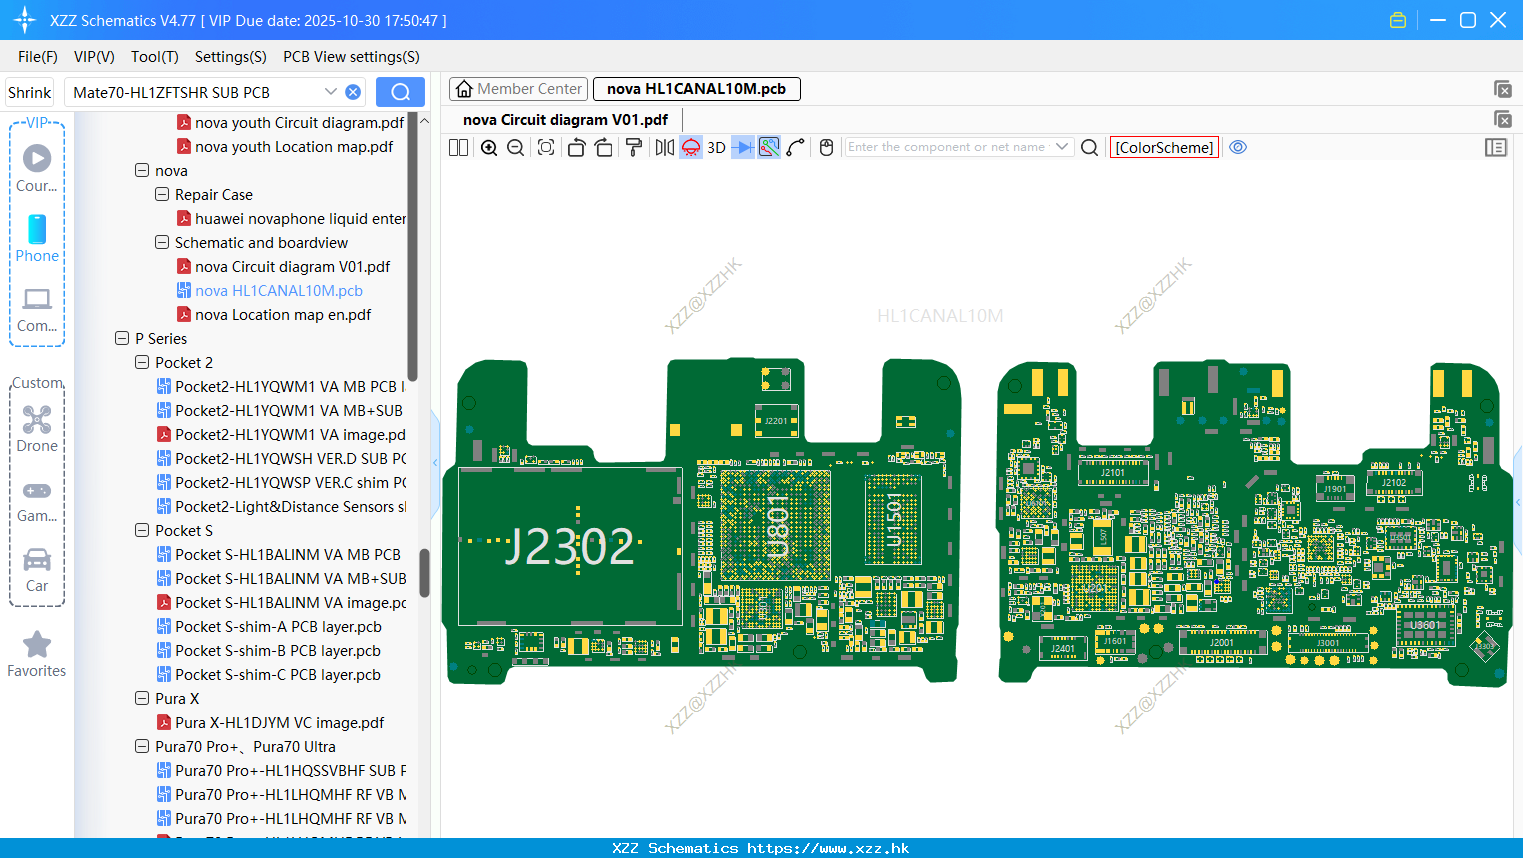Open nova Circuit diagram V01.pdf tab
This screenshot has height=858, width=1523.
[565, 120]
